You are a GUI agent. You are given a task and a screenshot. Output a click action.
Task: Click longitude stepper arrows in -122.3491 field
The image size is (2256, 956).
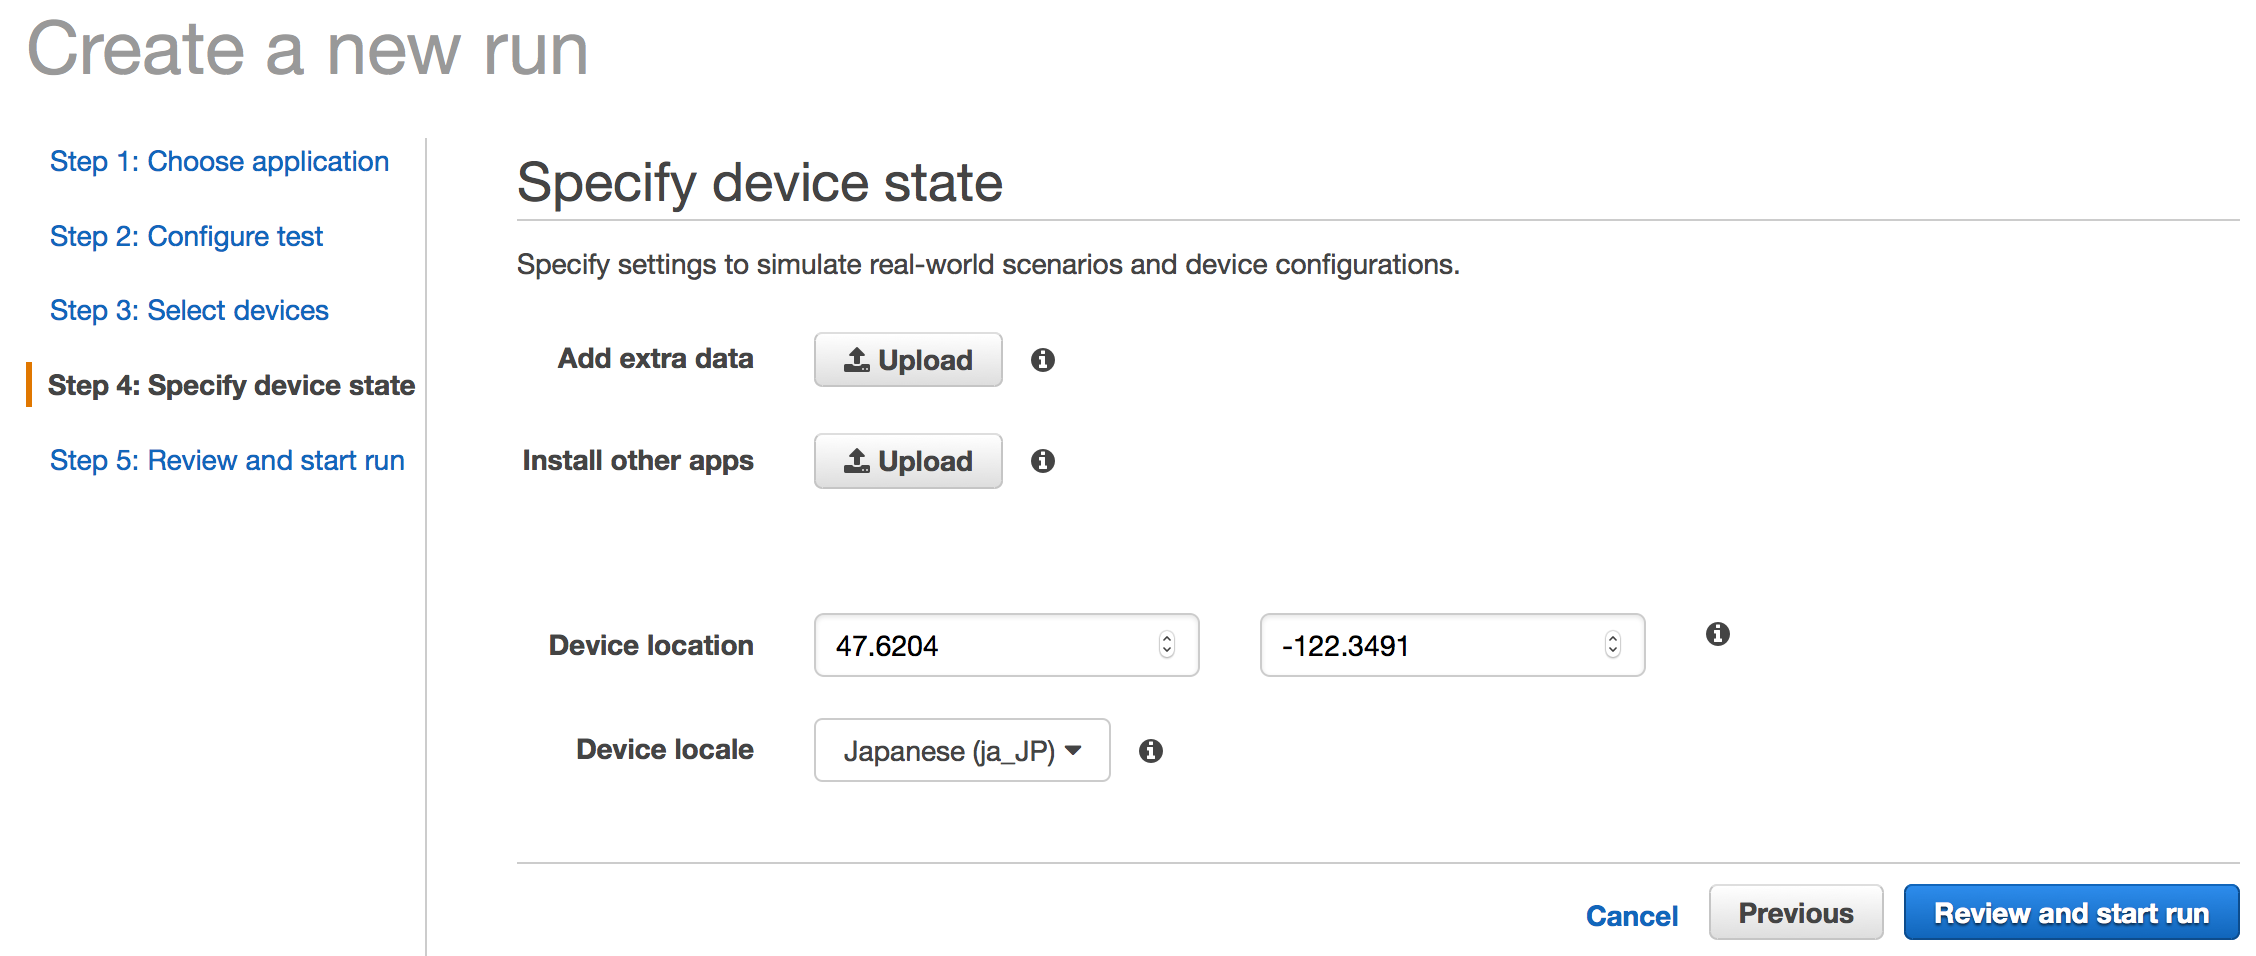(x=1612, y=645)
